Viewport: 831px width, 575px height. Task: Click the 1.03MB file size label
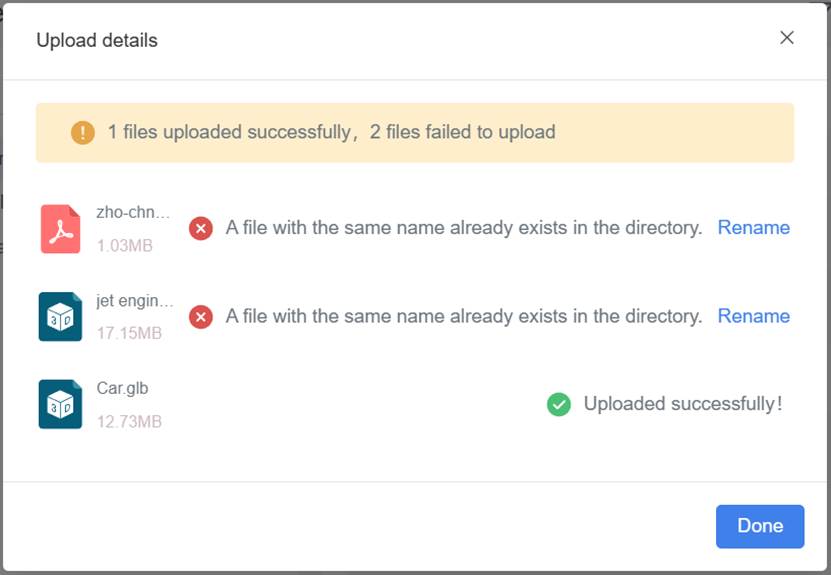[125, 245]
